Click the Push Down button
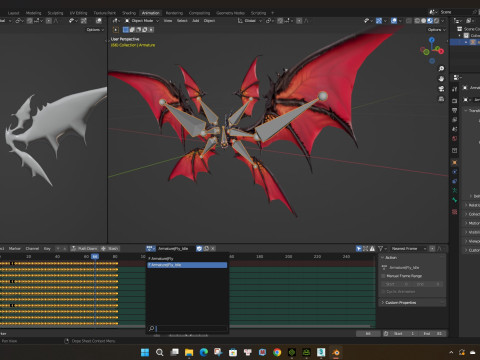Viewport: 480px width, 360px height. 84,249
